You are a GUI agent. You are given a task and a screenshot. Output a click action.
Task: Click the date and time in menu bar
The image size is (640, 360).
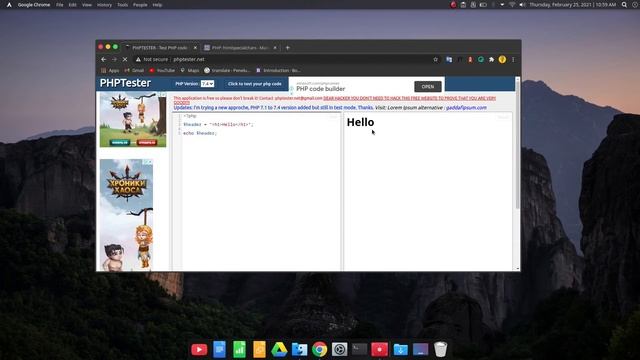tap(572, 5)
